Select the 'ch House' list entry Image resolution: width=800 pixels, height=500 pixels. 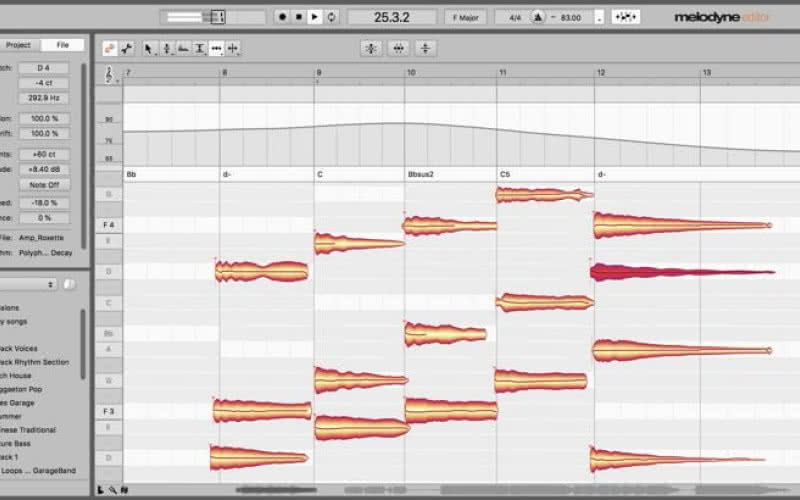click(x=16, y=376)
